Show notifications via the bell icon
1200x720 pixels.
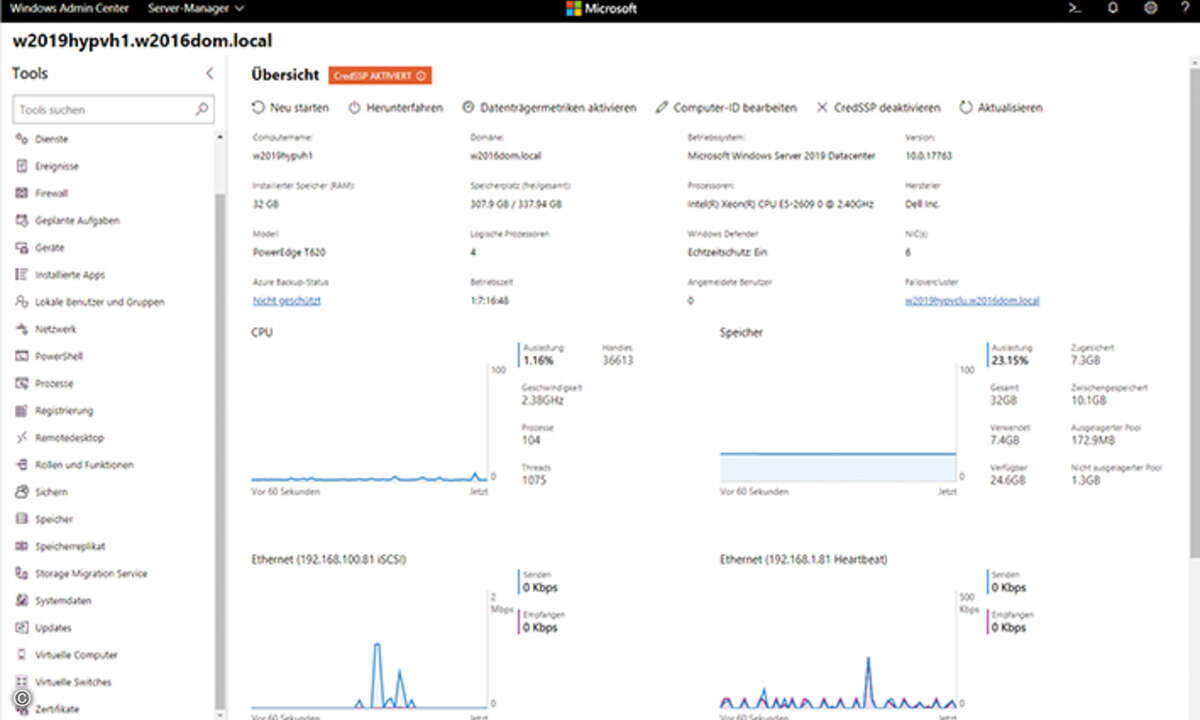[x=1113, y=8]
